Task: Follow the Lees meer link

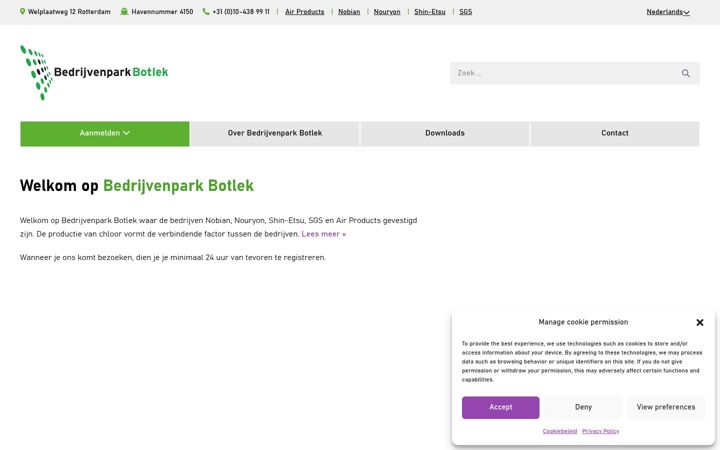Action: pos(324,234)
